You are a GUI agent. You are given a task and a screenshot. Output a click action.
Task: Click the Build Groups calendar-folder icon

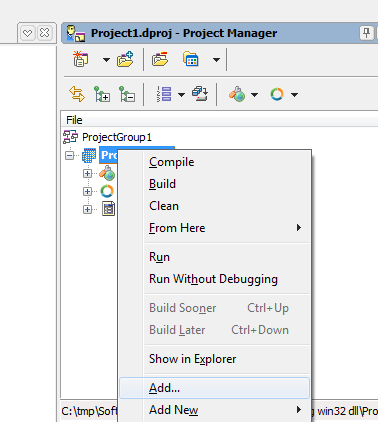click(191, 59)
